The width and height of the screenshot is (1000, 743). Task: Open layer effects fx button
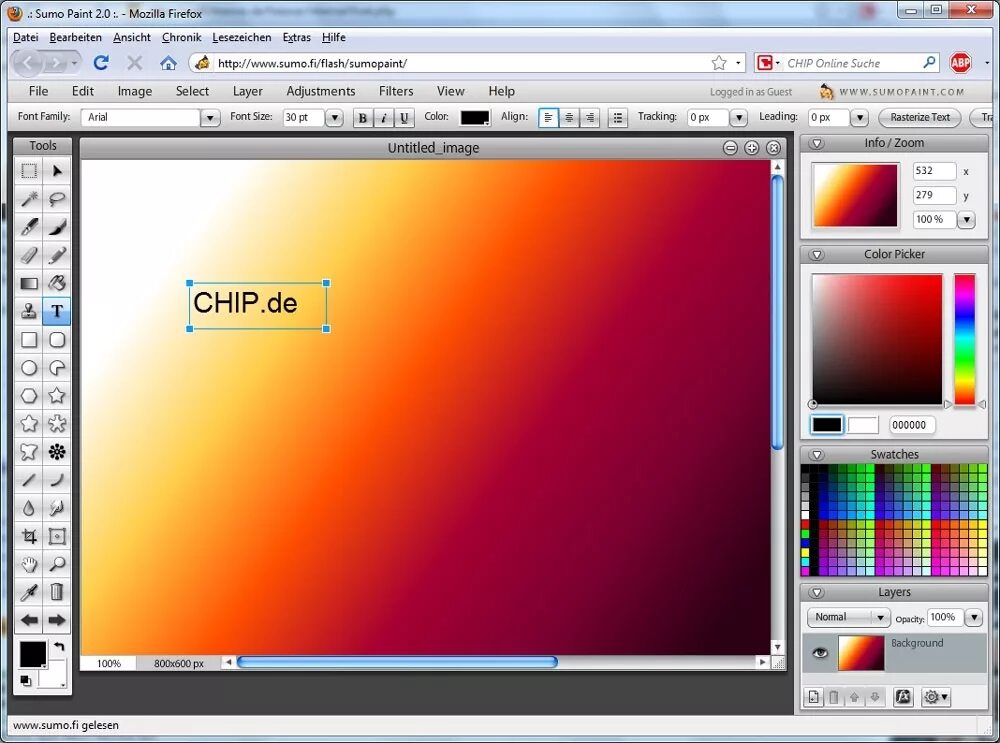(903, 697)
